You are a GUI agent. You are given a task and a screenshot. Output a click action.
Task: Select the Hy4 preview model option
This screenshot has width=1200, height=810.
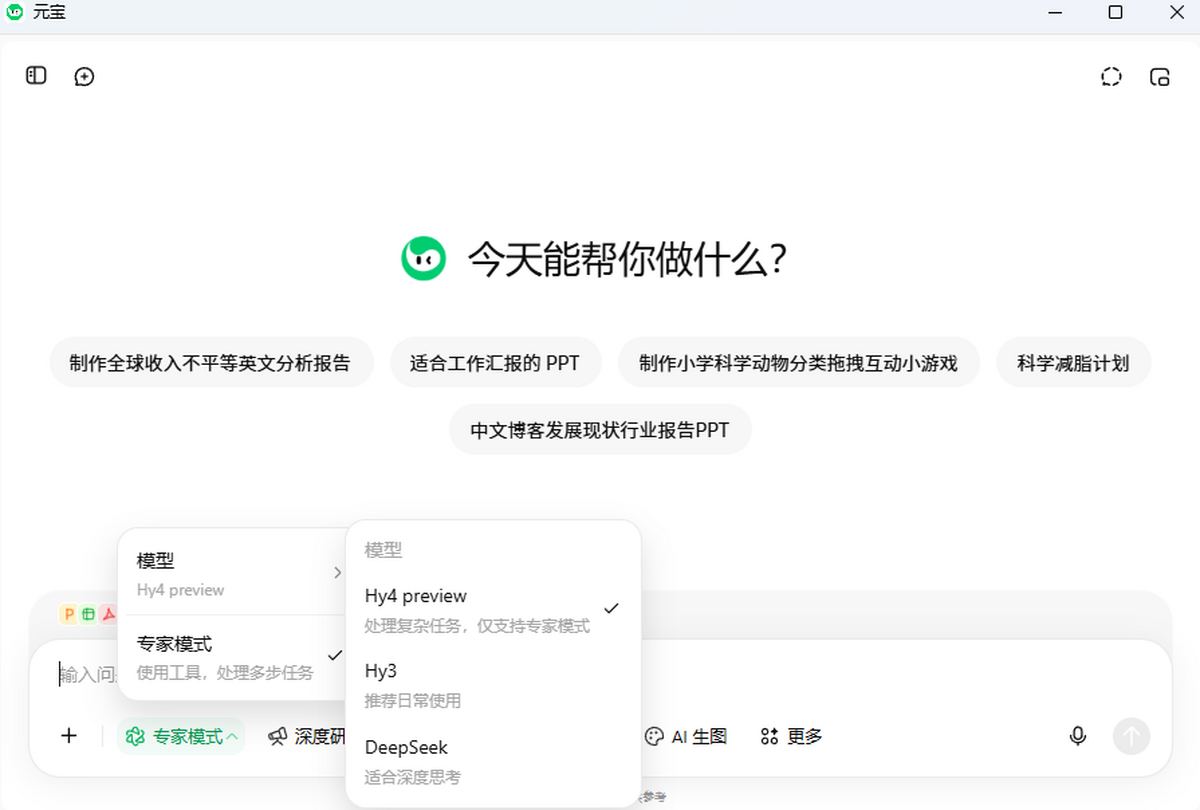493,609
